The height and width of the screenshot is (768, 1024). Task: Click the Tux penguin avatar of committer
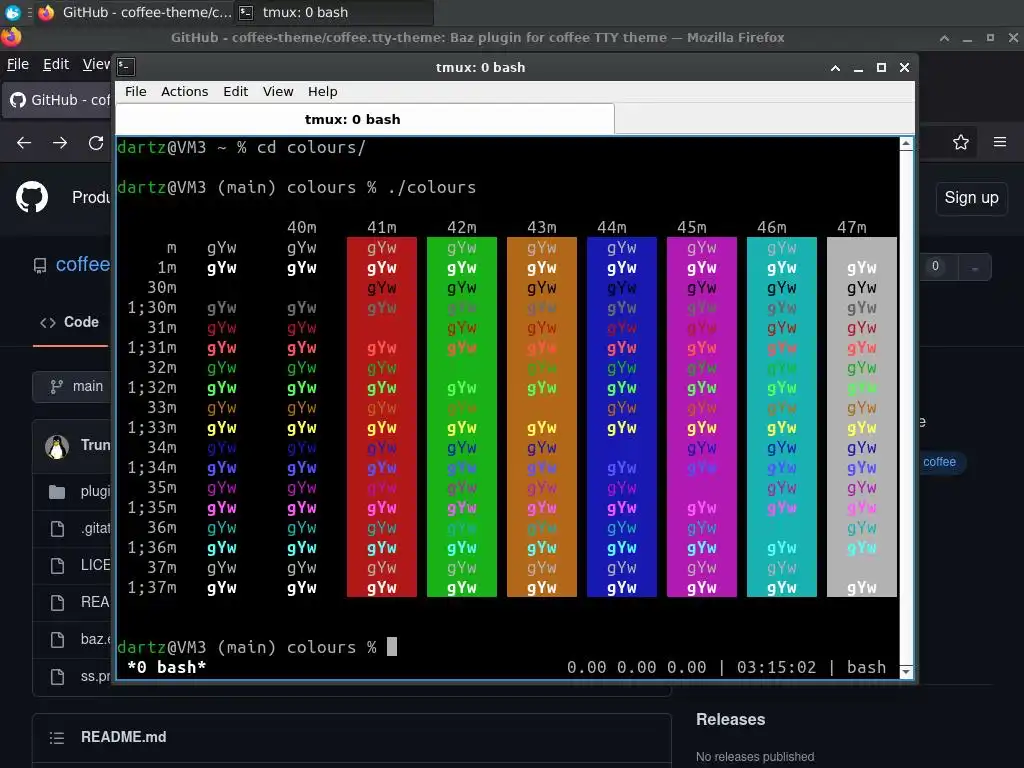pos(57,447)
